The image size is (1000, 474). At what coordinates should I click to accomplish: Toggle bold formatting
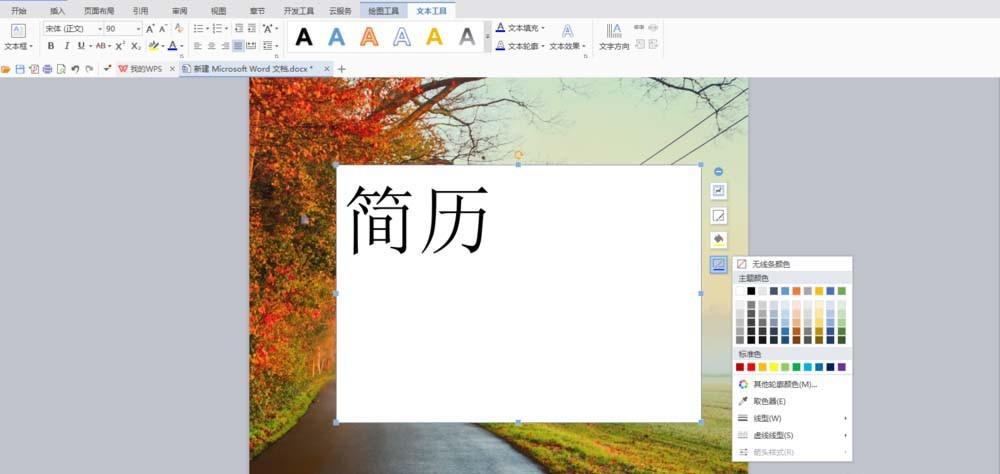pyautogui.click(x=51, y=46)
